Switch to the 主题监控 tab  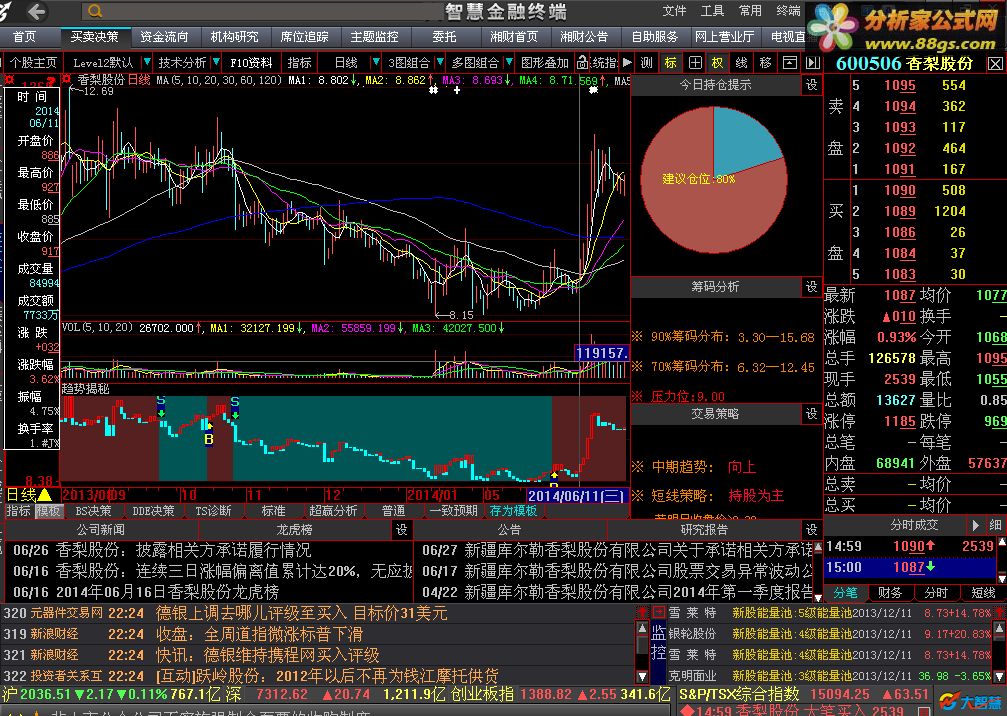374,37
